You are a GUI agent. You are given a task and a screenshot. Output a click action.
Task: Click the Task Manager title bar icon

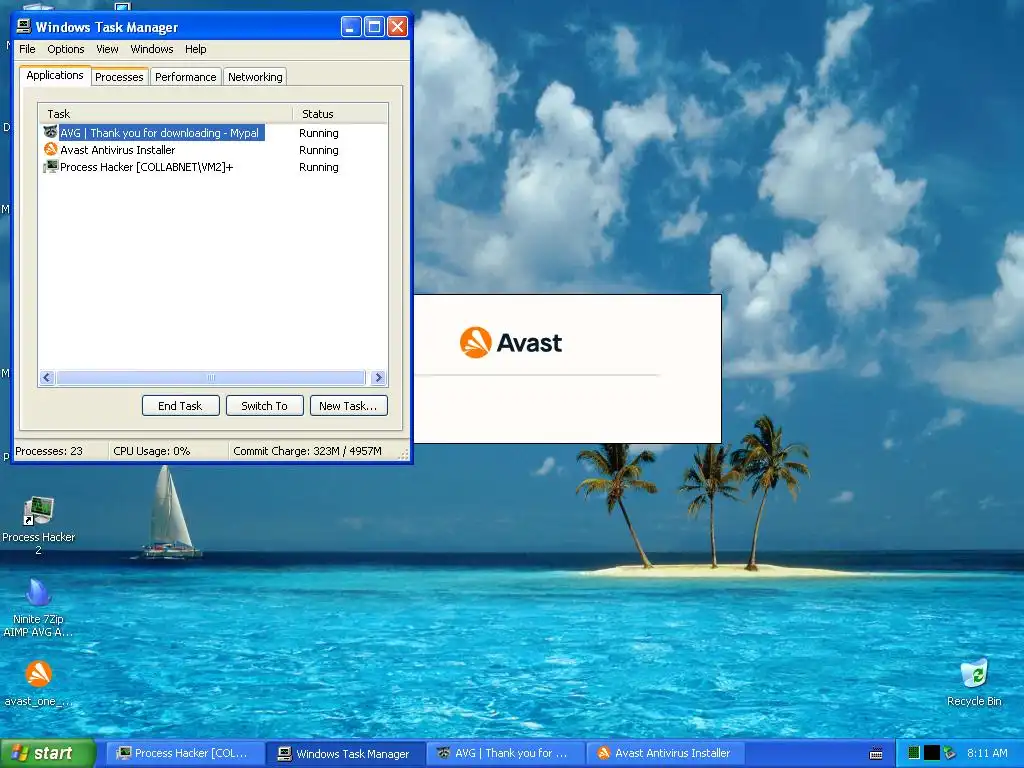coord(24,26)
